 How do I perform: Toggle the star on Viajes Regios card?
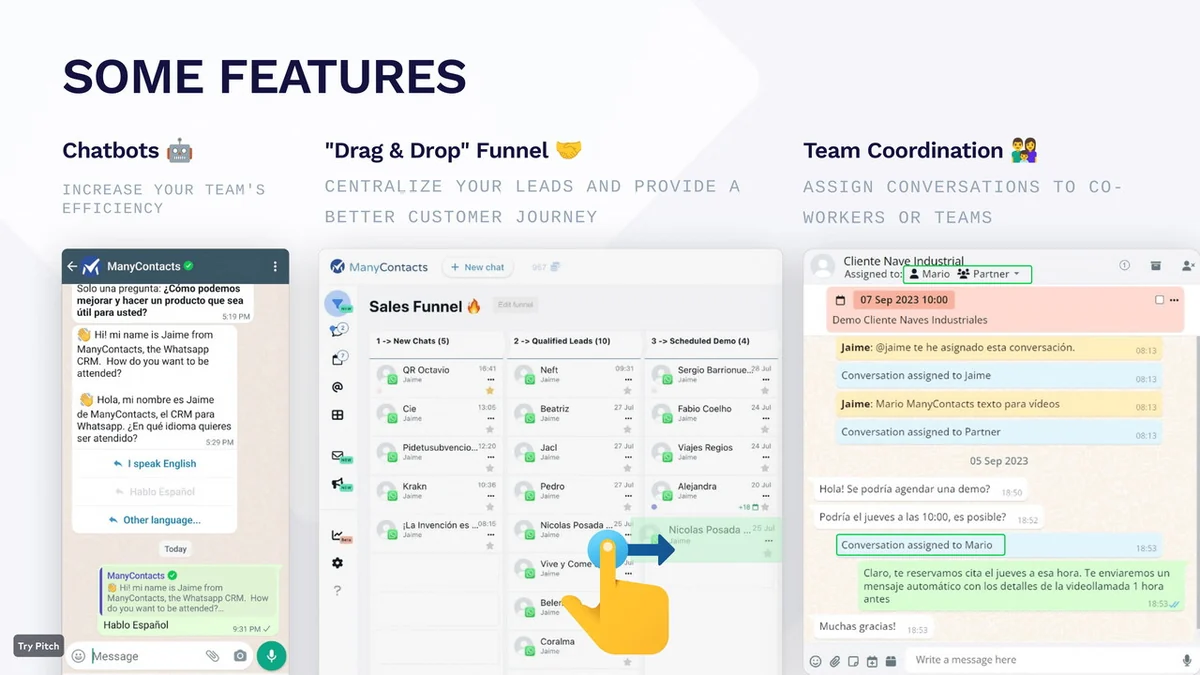(x=766, y=468)
